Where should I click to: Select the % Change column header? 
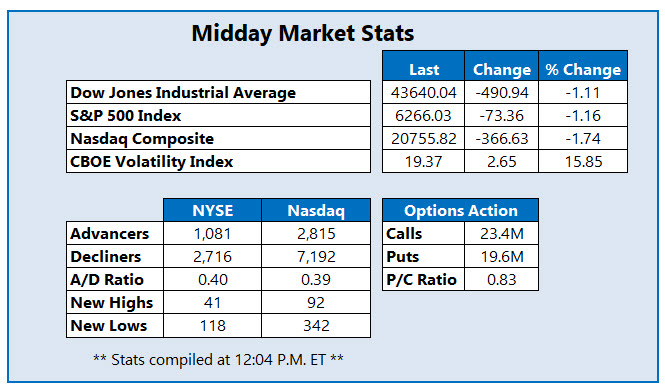pyautogui.click(x=583, y=66)
